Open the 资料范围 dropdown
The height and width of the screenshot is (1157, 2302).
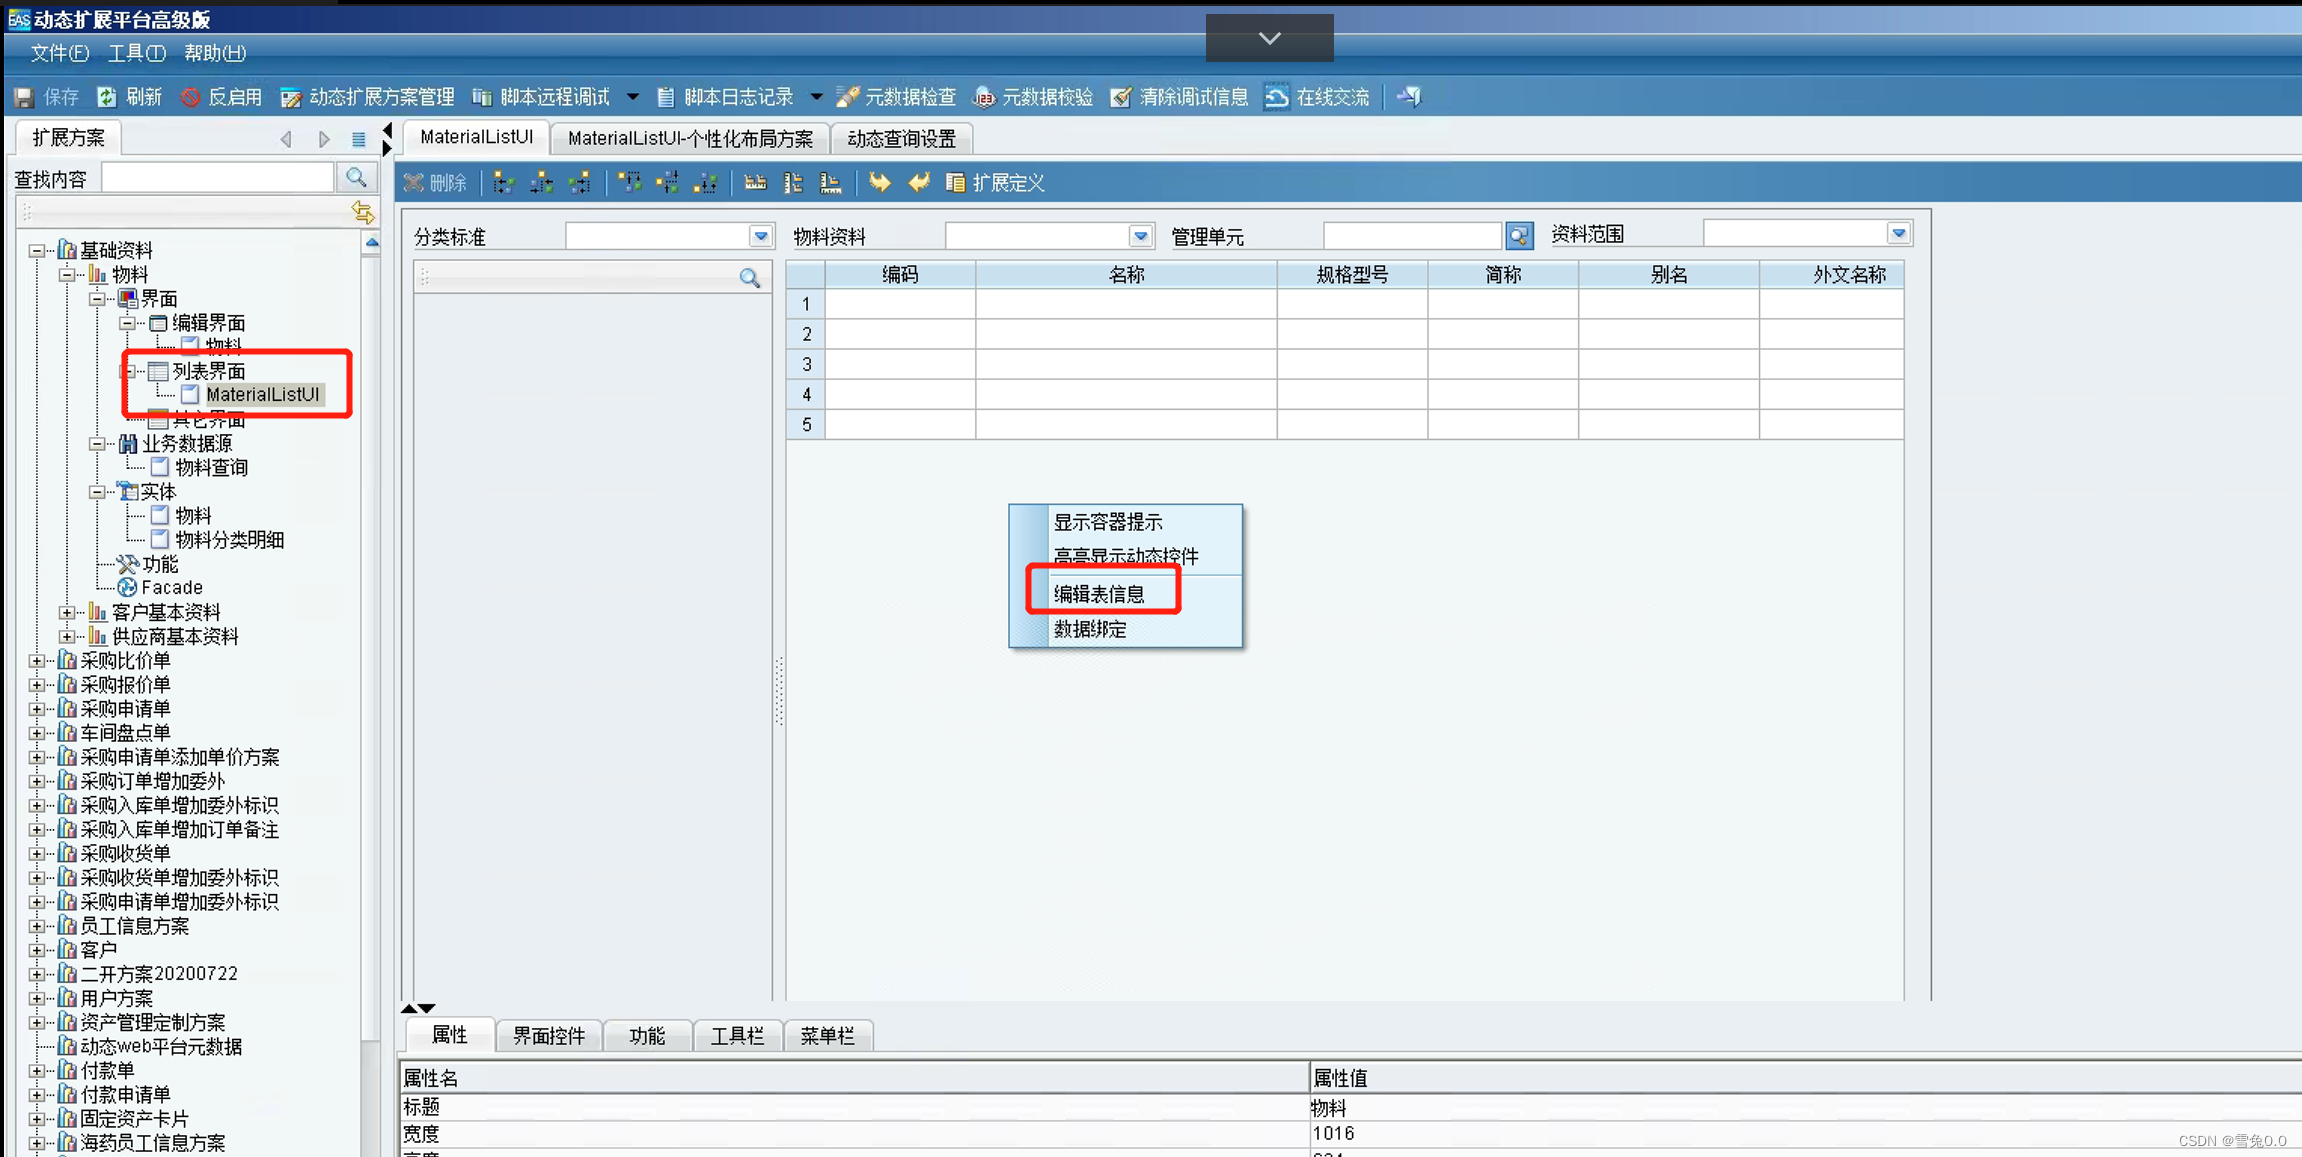tap(1899, 233)
